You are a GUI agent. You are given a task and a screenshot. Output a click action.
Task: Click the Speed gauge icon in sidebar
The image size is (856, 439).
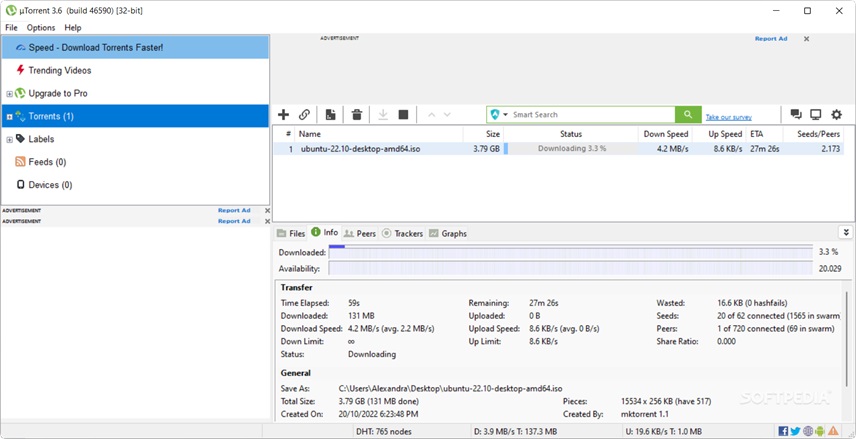click(x=21, y=48)
